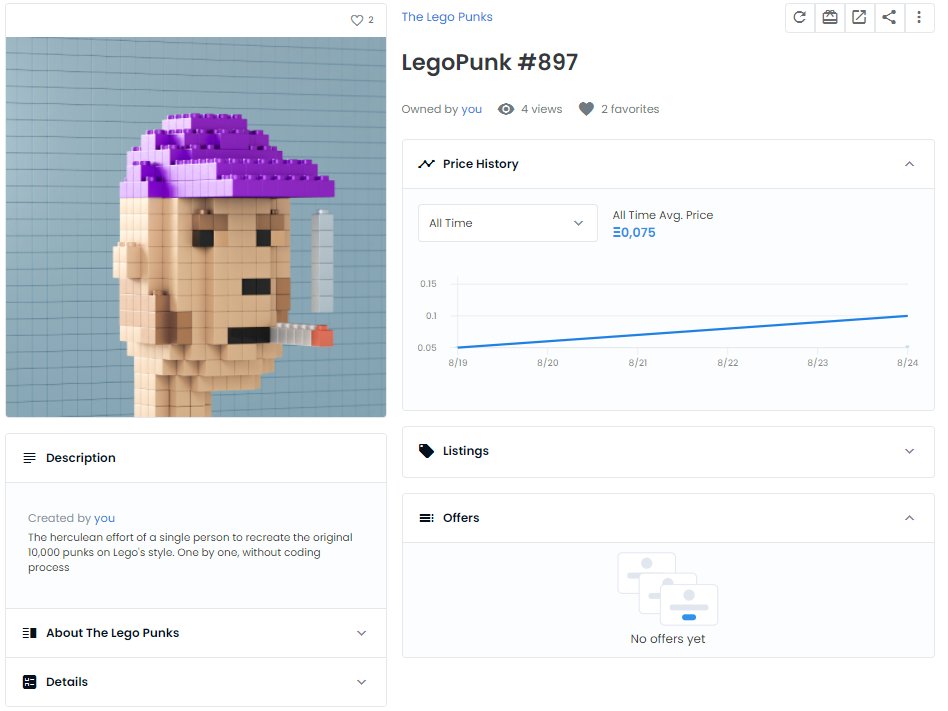Click the eye icon next to 4 views
948x711 pixels.
click(x=505, y=109)
